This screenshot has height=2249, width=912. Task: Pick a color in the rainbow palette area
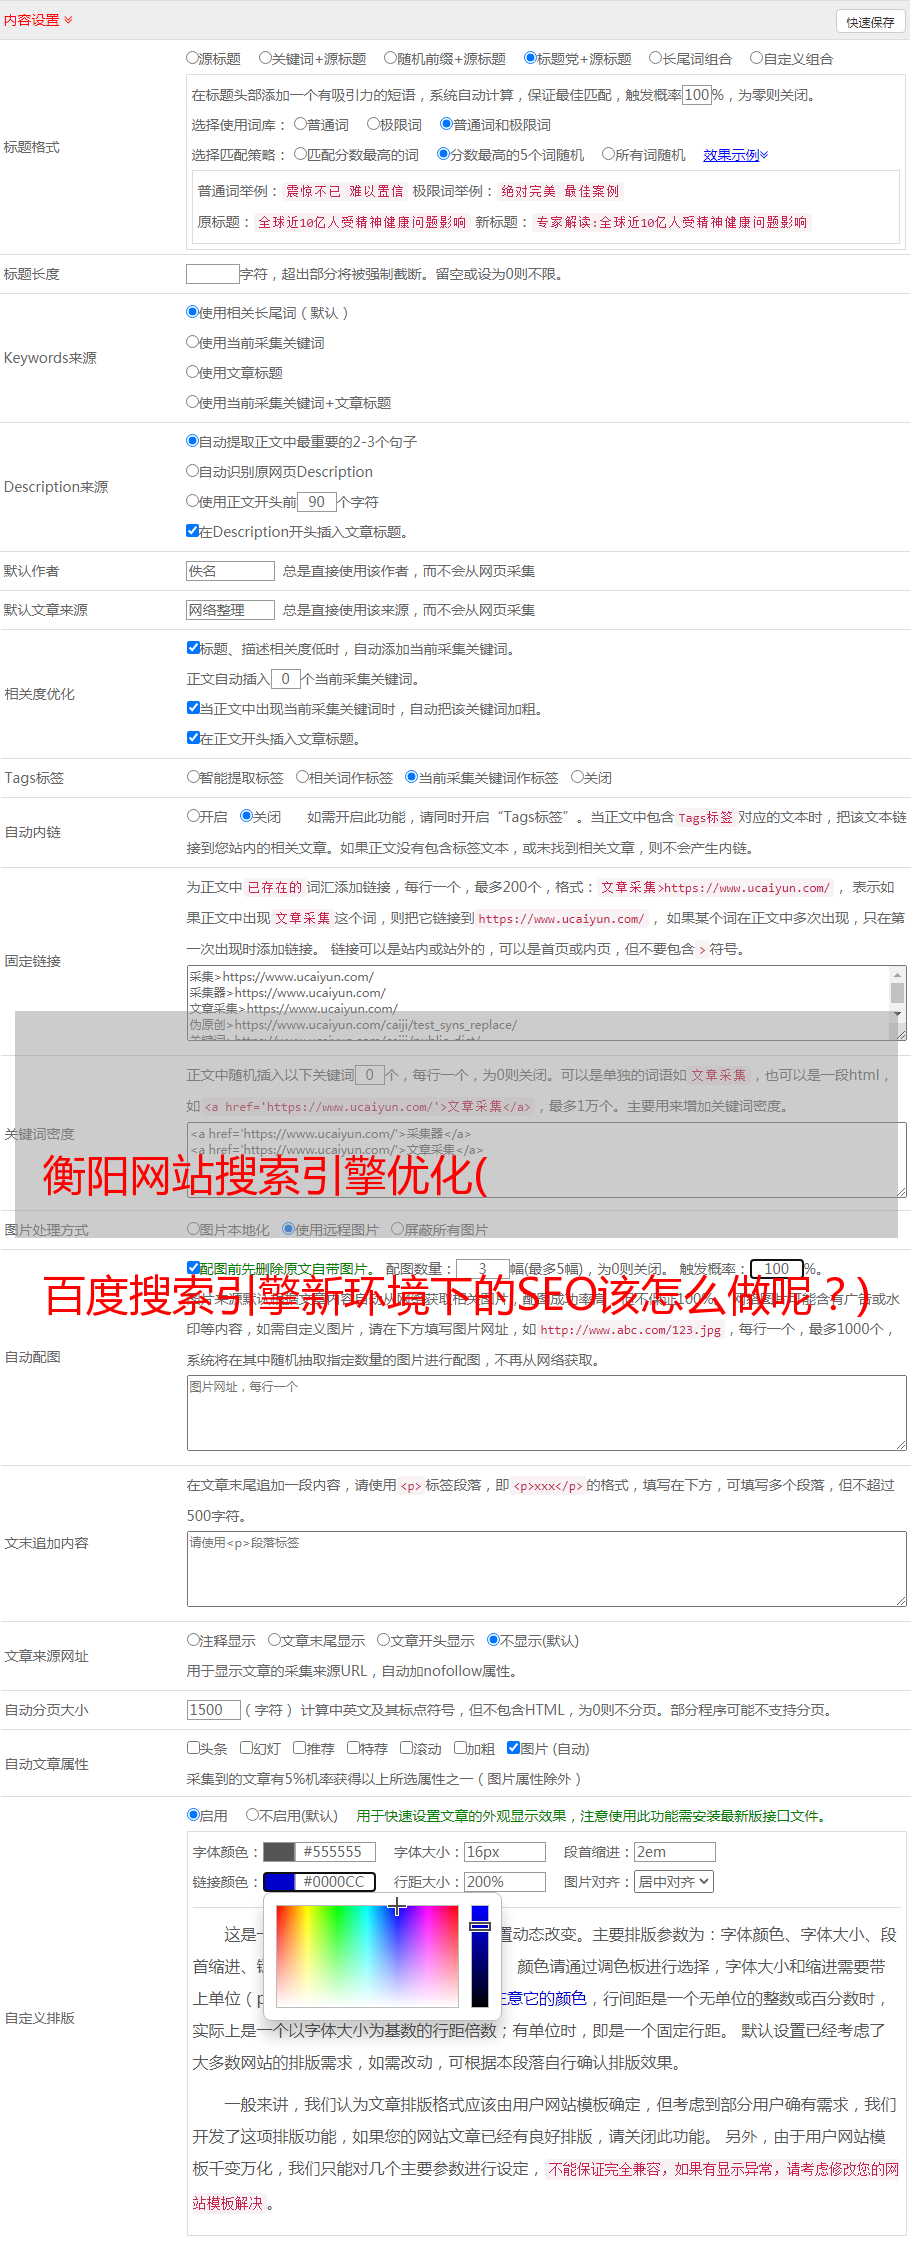(x=367, y=1955)
